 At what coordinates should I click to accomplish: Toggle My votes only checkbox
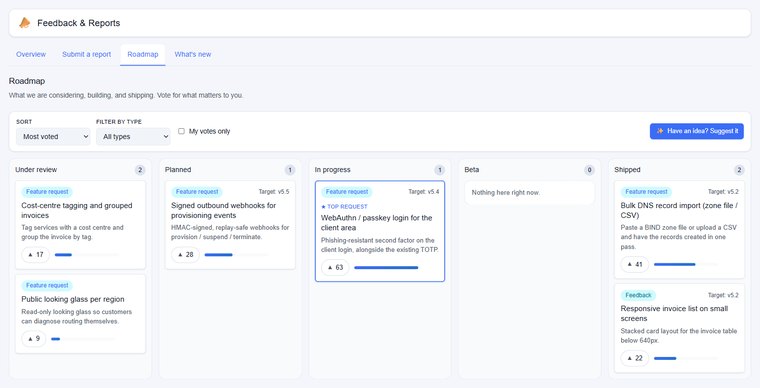[181, 131]
